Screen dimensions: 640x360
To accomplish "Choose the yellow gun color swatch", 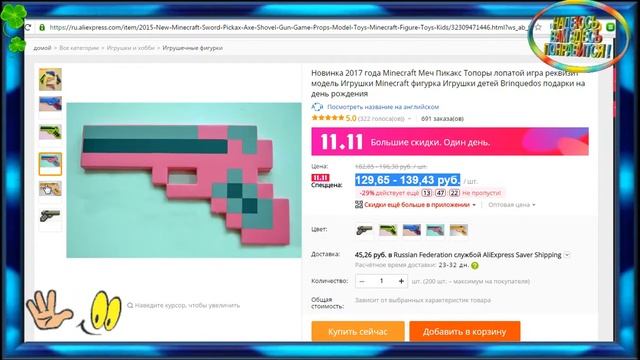I will tap(459, 230).
